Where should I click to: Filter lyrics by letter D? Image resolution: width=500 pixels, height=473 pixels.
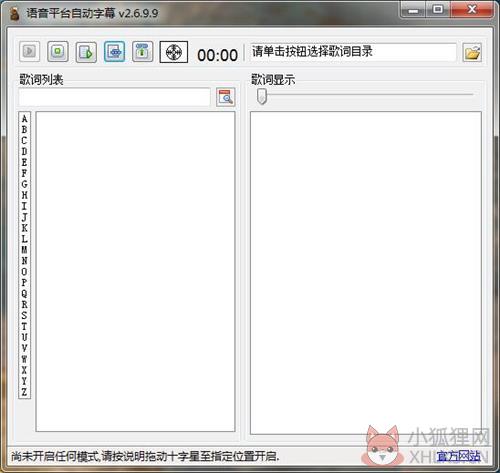pyautogui.click(x=24, y=151)
